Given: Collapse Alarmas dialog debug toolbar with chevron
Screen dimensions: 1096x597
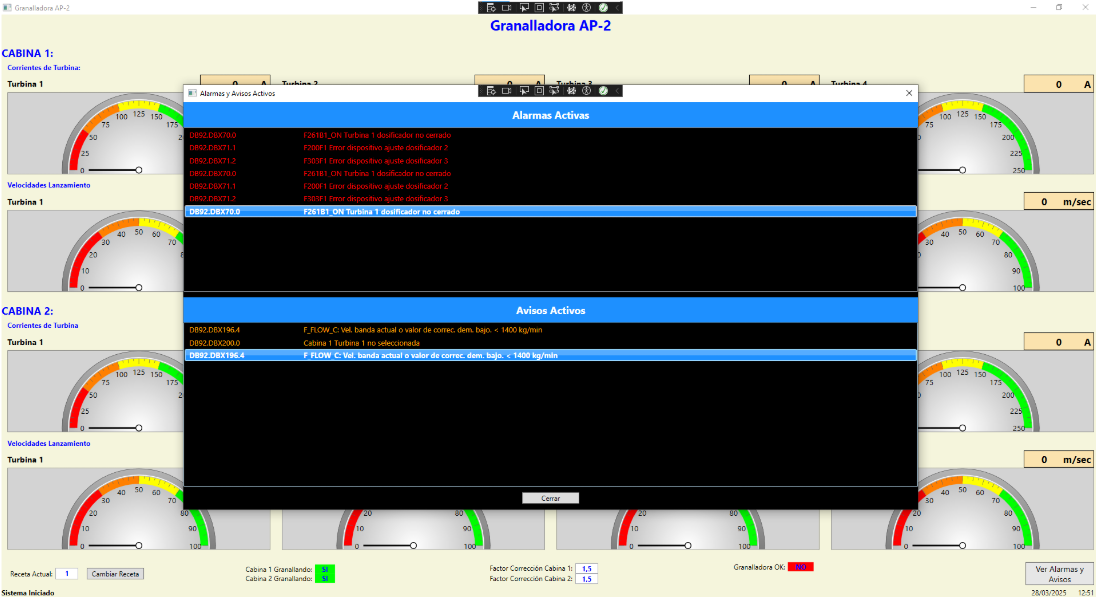Looking at the screenshot, I should [616, 91].
